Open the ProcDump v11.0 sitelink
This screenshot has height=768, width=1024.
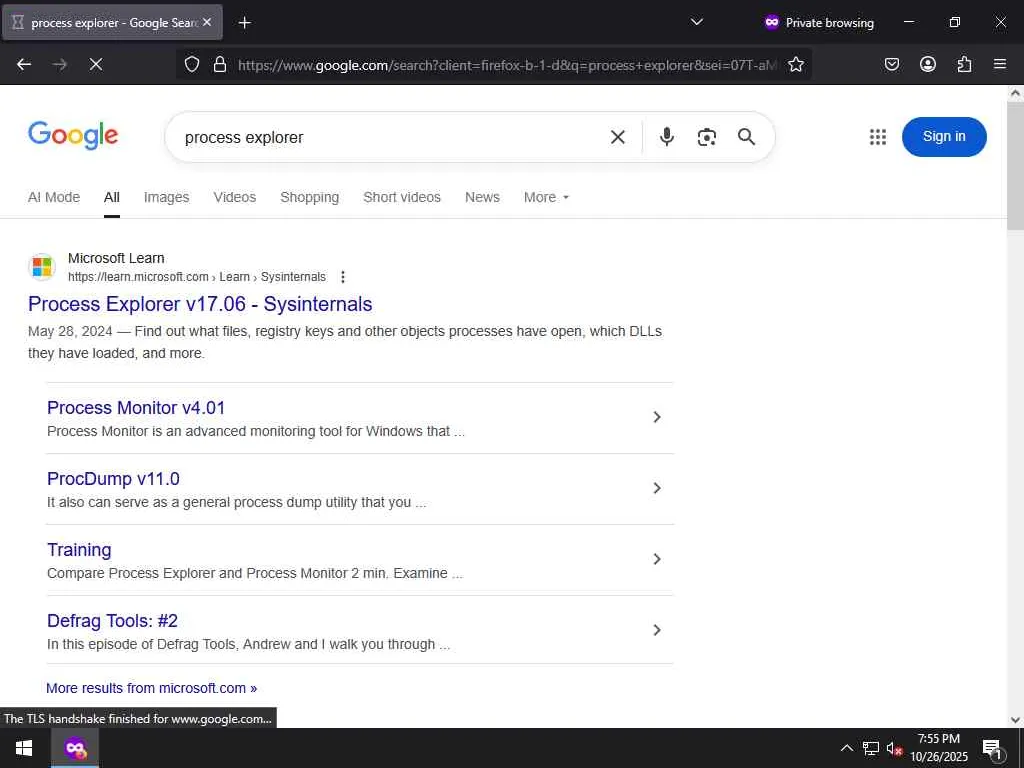coord(113,479)
